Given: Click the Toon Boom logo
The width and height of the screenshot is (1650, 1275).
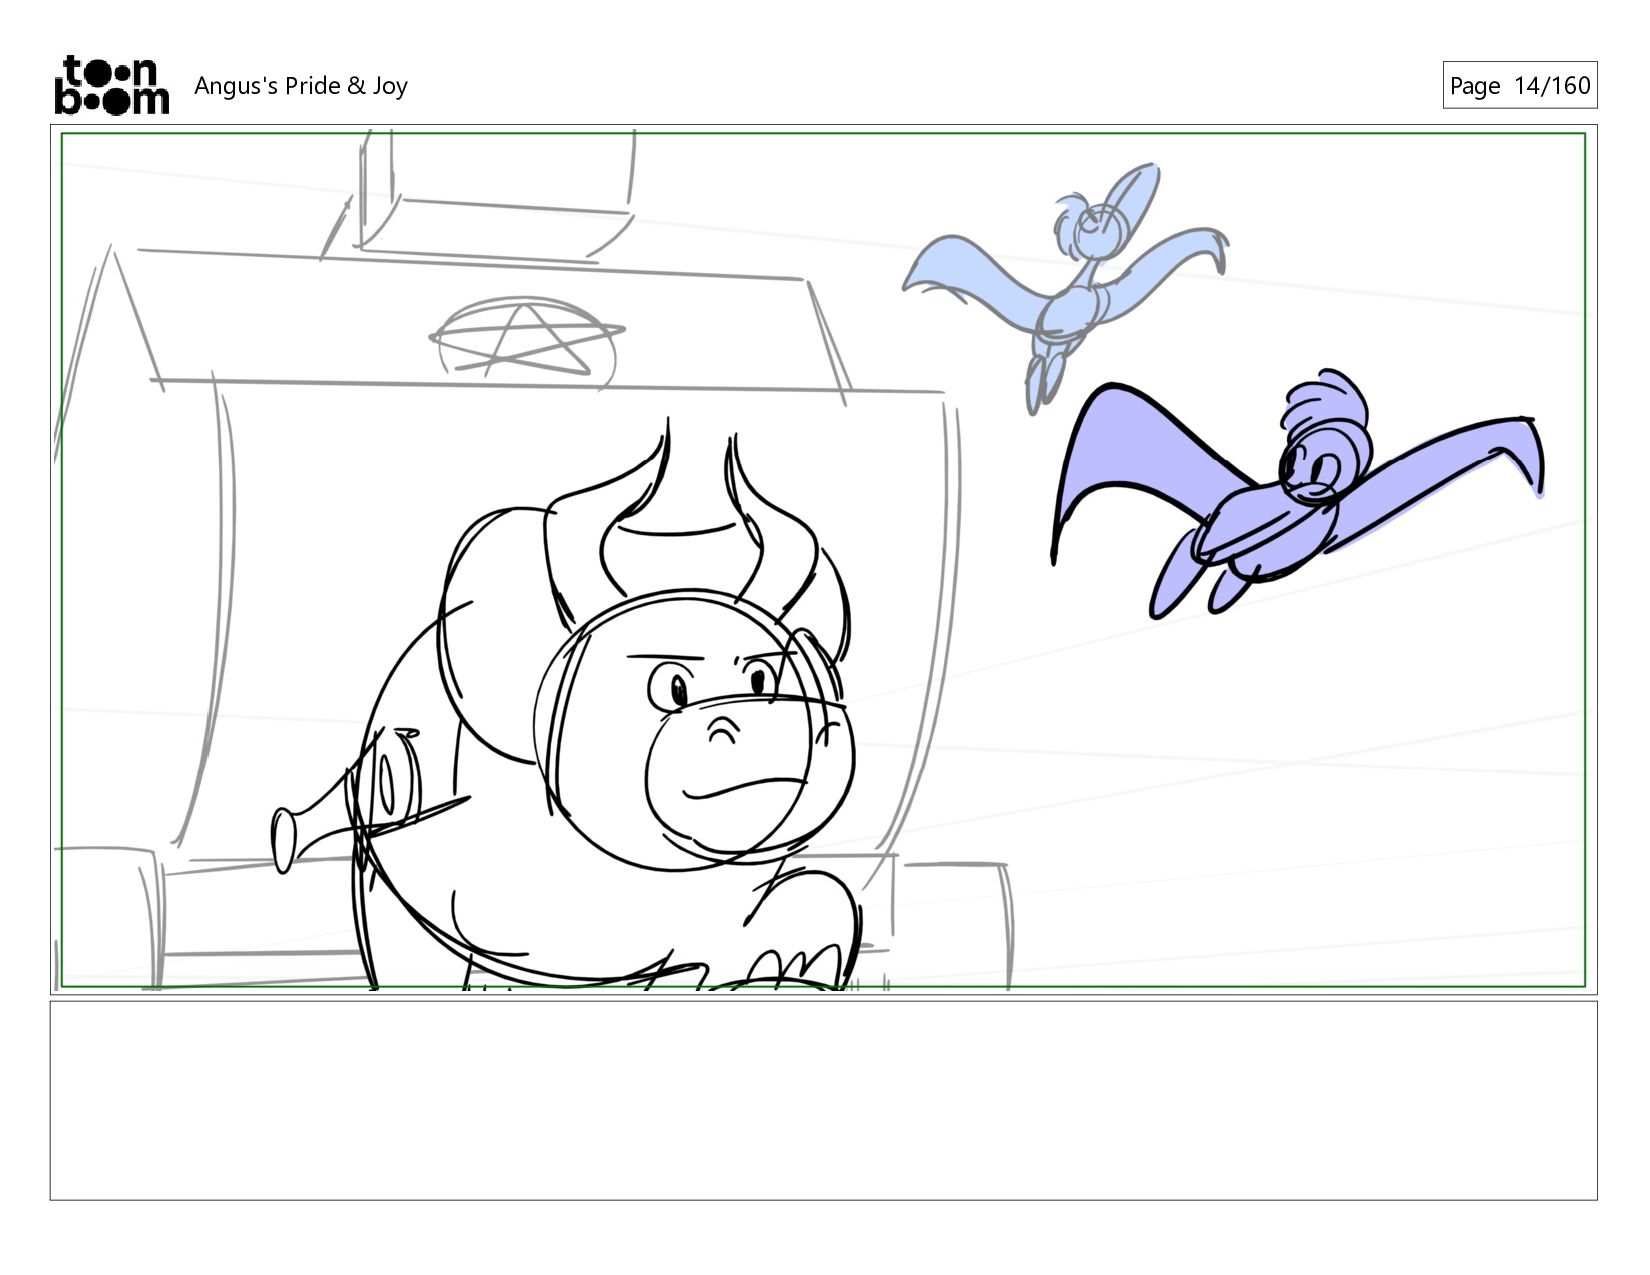Looking at the screenshot, I should point(111,85).
